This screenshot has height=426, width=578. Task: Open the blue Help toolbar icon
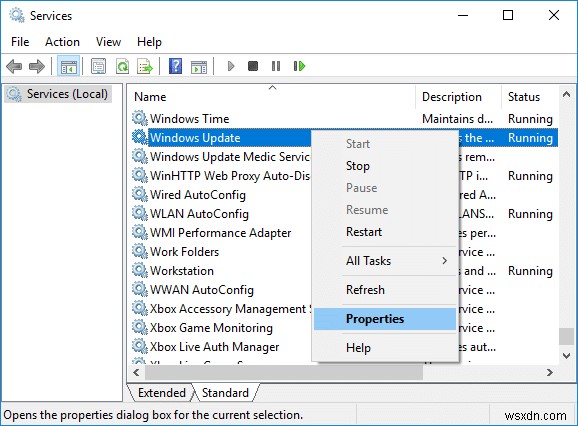[175, 66]
